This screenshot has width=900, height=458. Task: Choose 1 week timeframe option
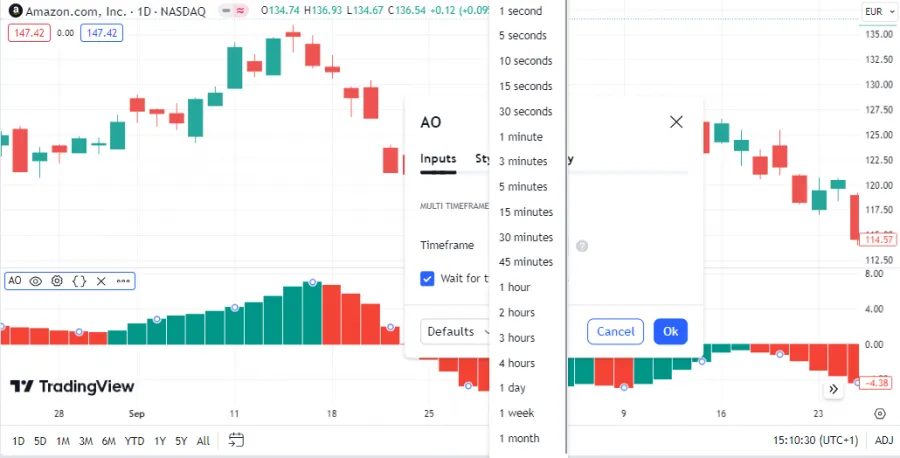[x=516, y=413]
